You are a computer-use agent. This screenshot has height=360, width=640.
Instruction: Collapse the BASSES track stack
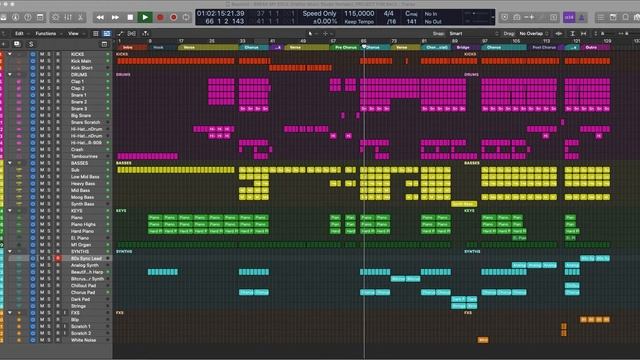click(10, 163)
